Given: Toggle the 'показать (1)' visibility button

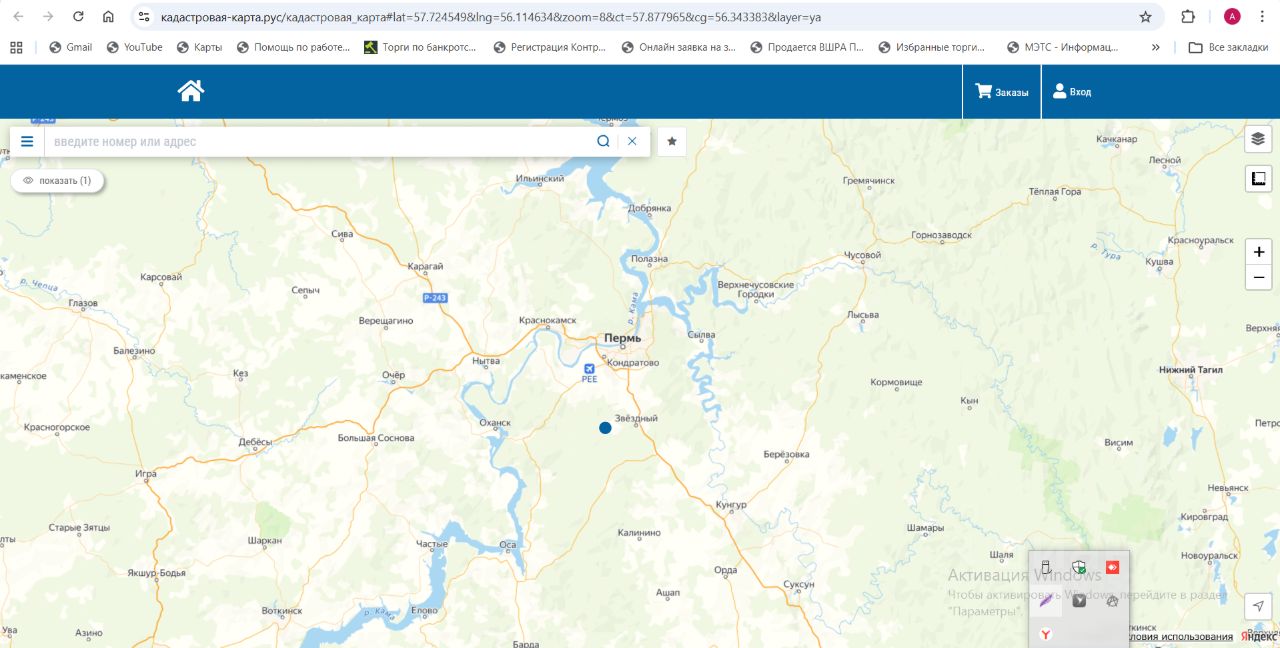Looking at the screenshot, I should point(57,181).
